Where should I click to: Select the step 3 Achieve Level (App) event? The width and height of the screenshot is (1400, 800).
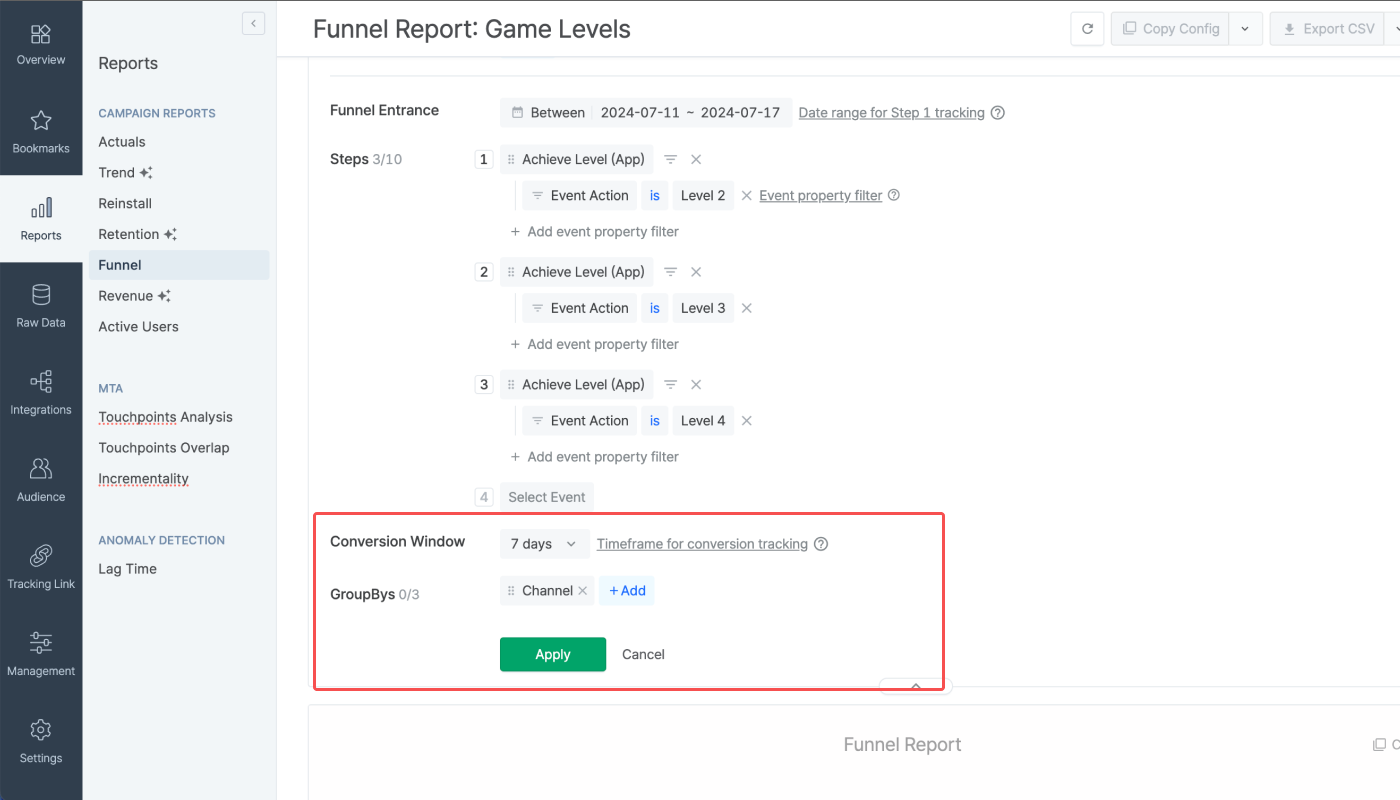pos(576,385)
